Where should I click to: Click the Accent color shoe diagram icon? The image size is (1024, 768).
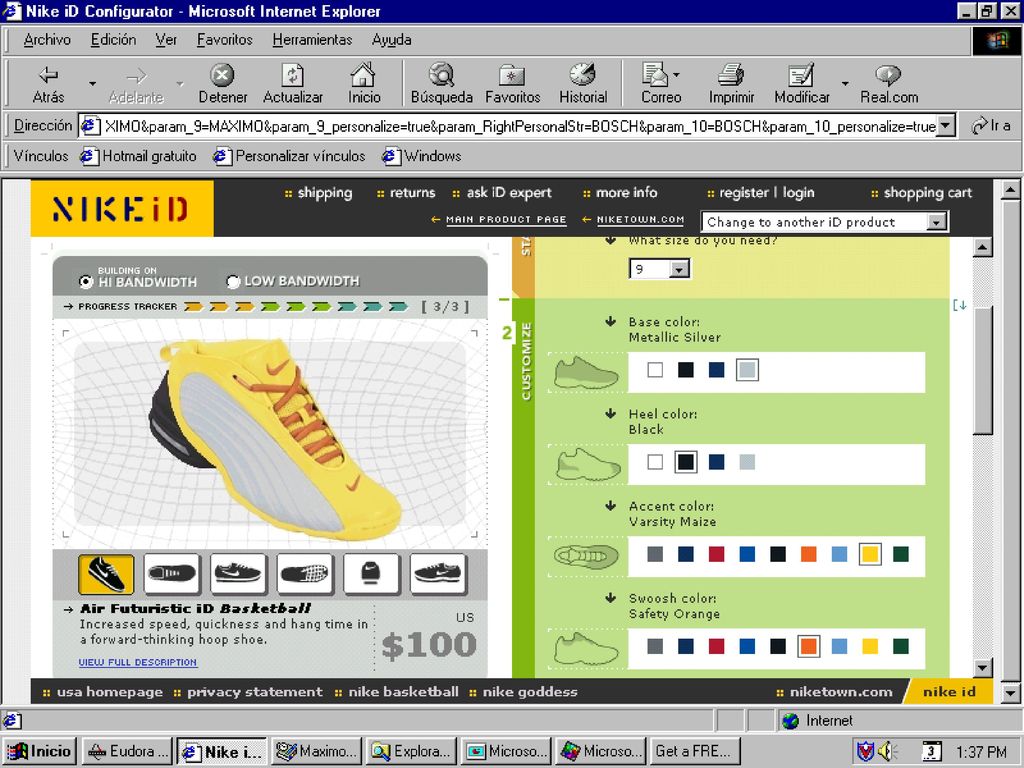586,557
